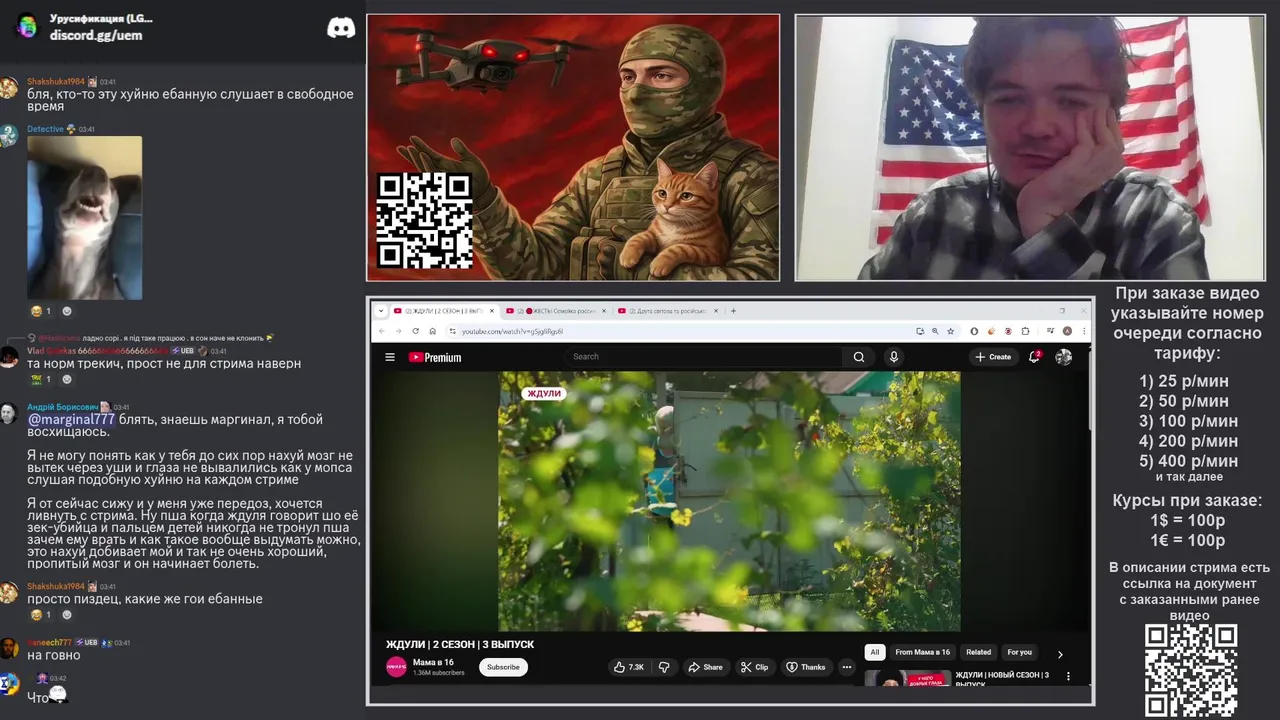Click the @marginal777 mention in chat
The image size is (1280, 720).
pyautogui.click(x=71, y=420)
